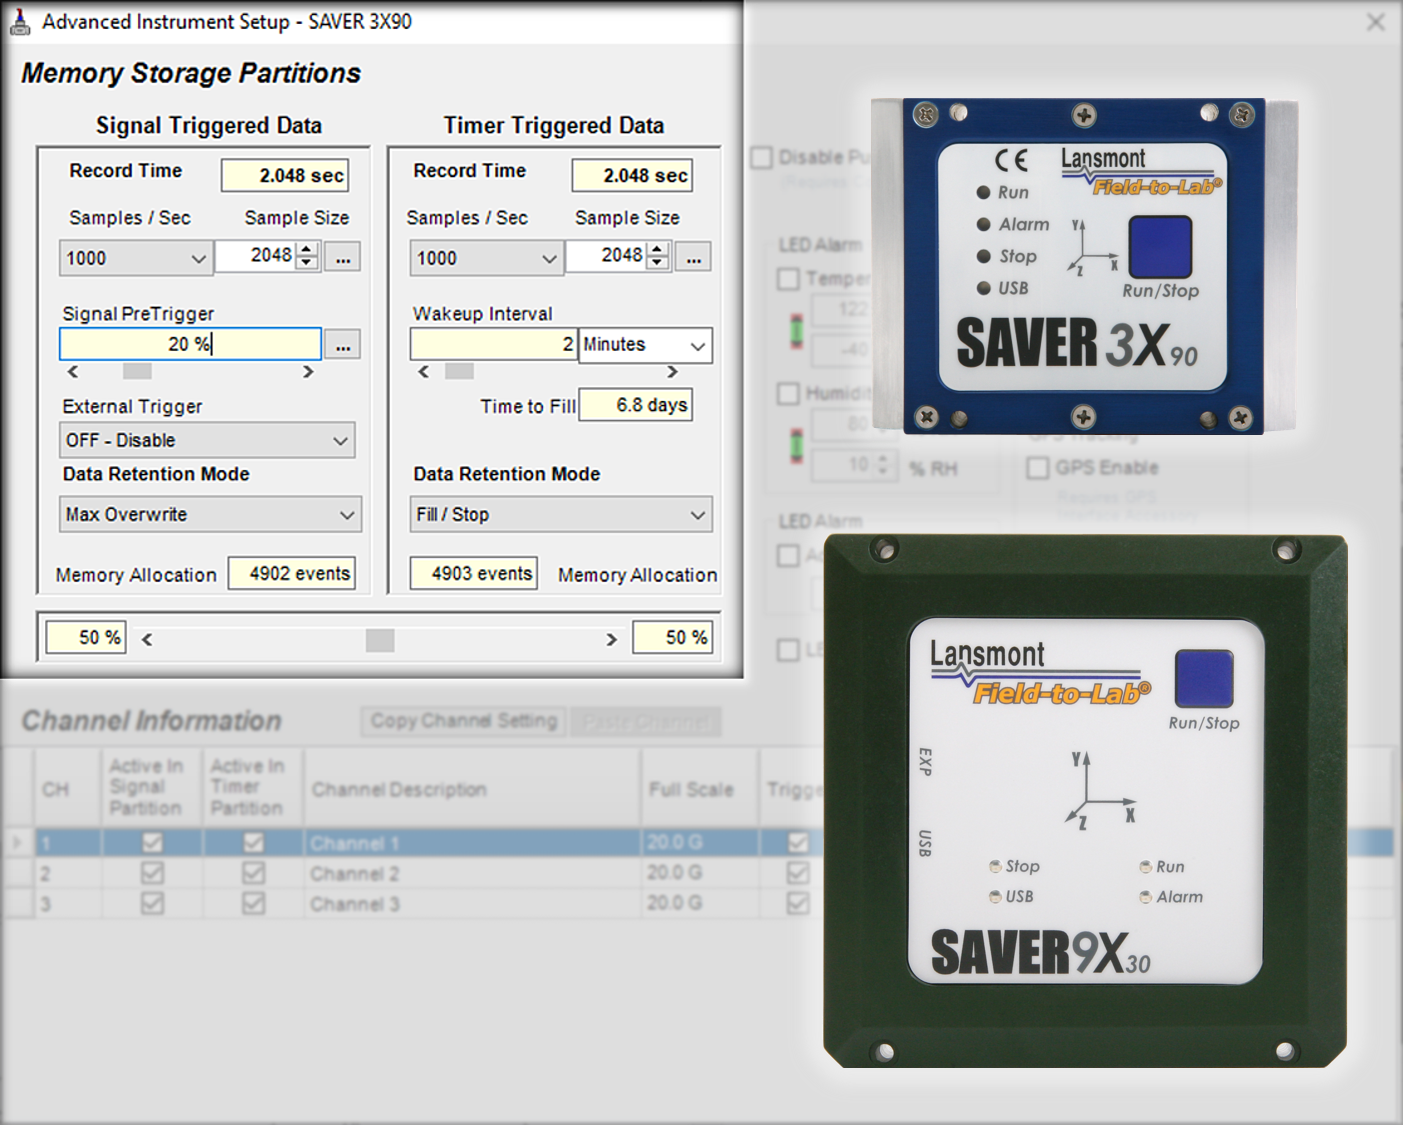This screenshot has height=1125, width=1403.
Task: Increase Timer Triggered sample size with up arrow
Action: [658, 249]
